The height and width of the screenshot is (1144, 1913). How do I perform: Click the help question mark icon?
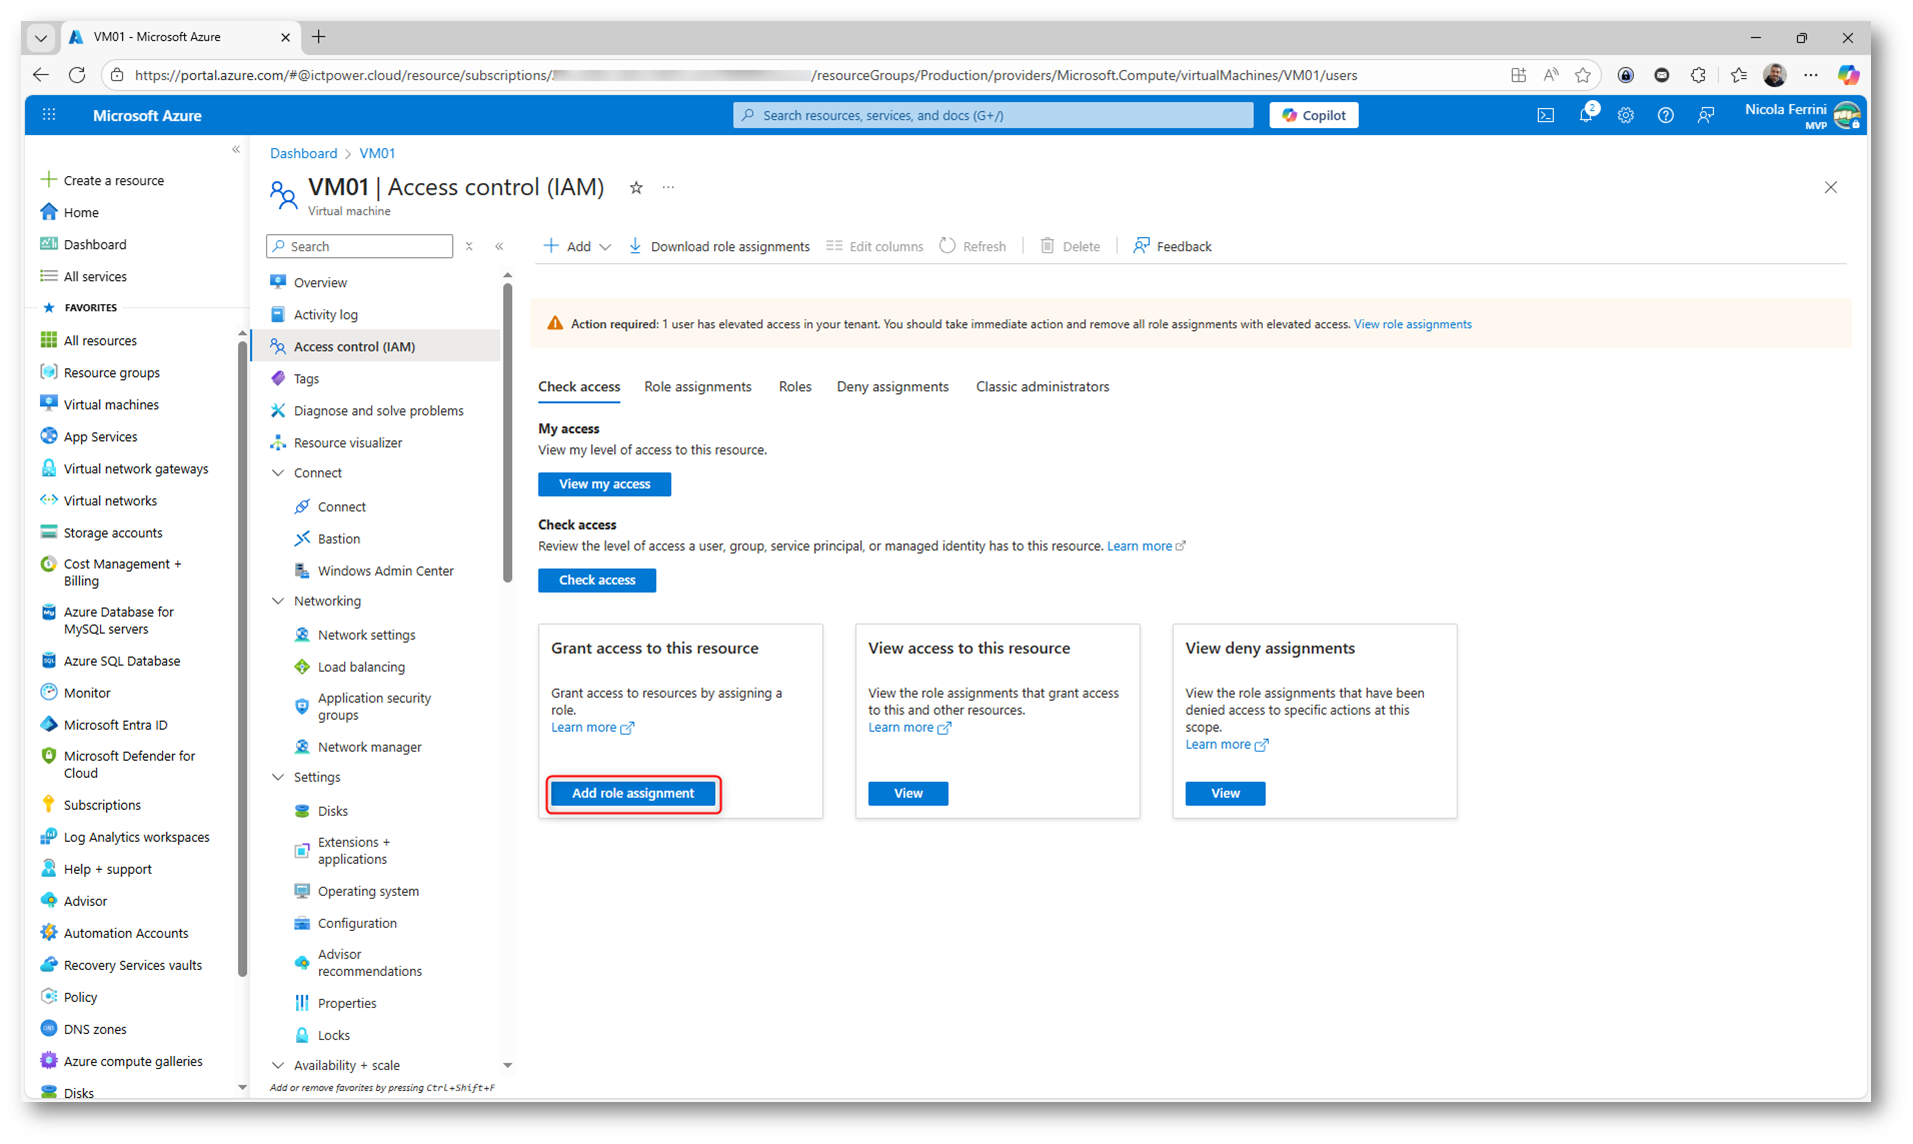1665,116
